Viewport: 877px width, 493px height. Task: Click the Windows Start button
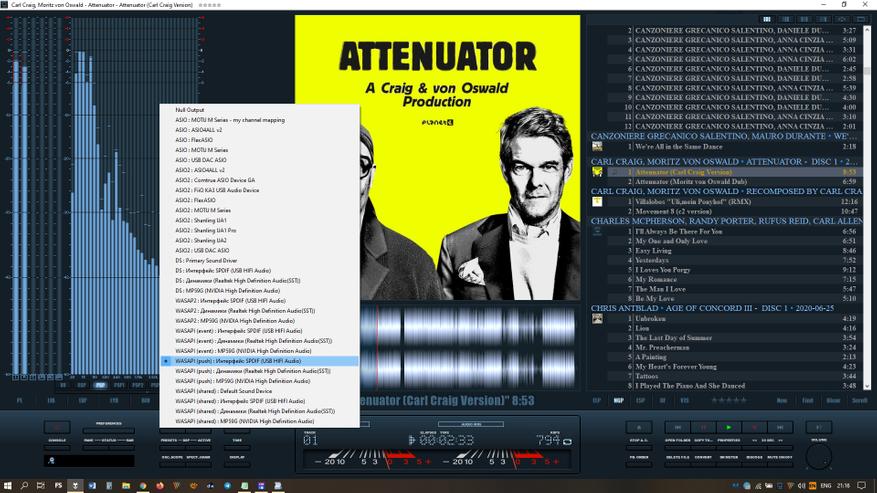(8, 485)
